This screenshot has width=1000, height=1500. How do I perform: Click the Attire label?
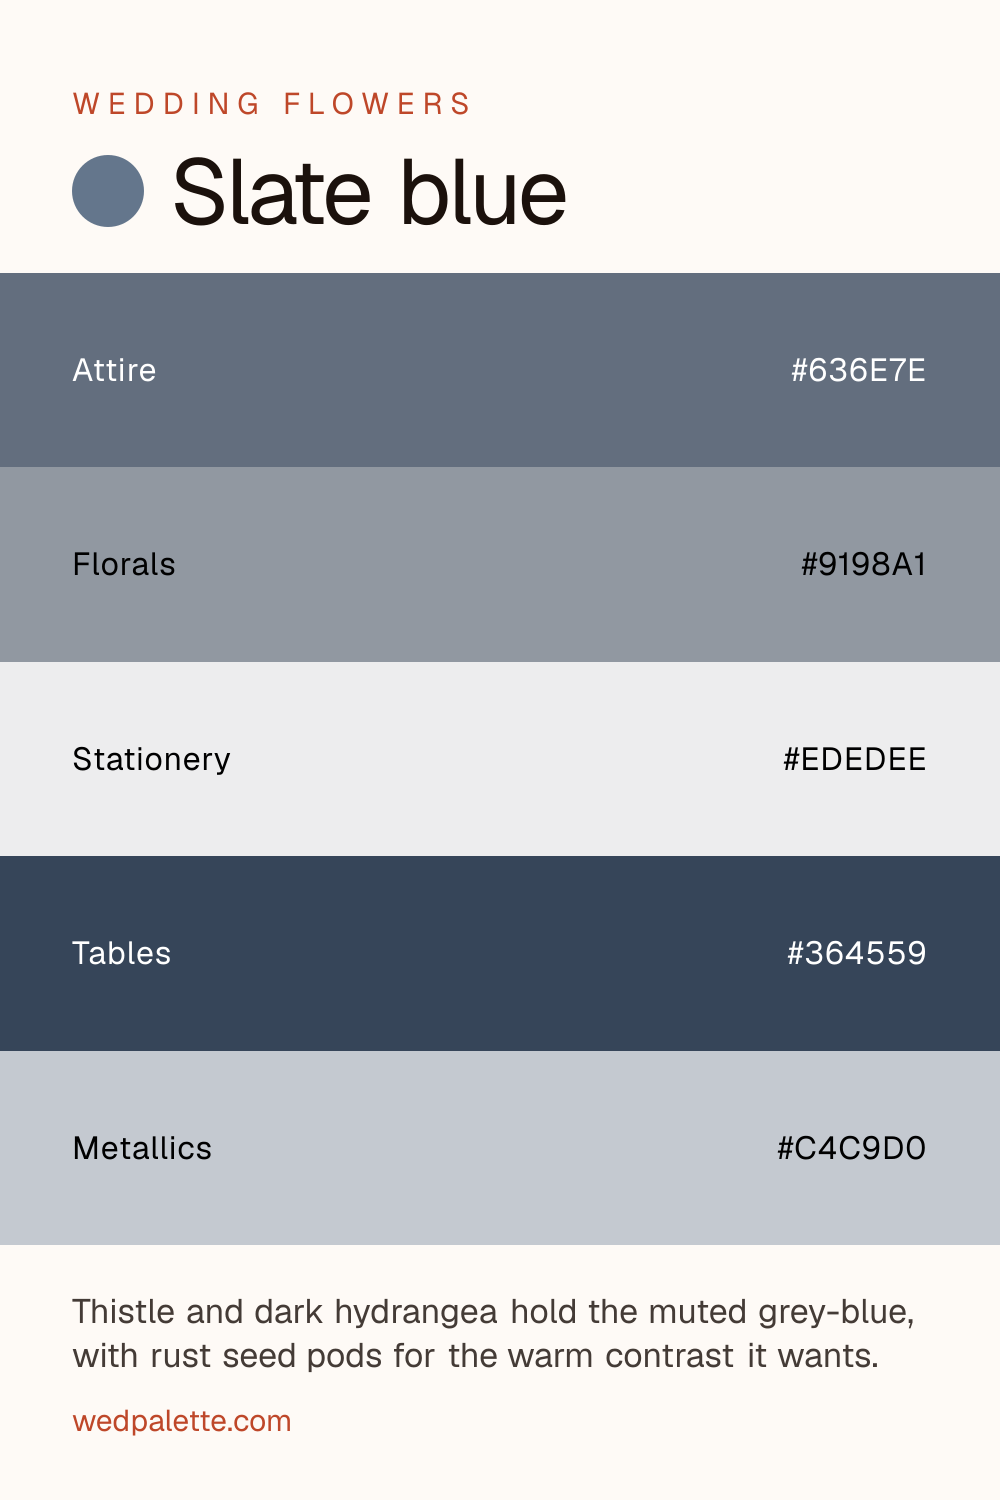pyautogui.click(x=114, y=370)
